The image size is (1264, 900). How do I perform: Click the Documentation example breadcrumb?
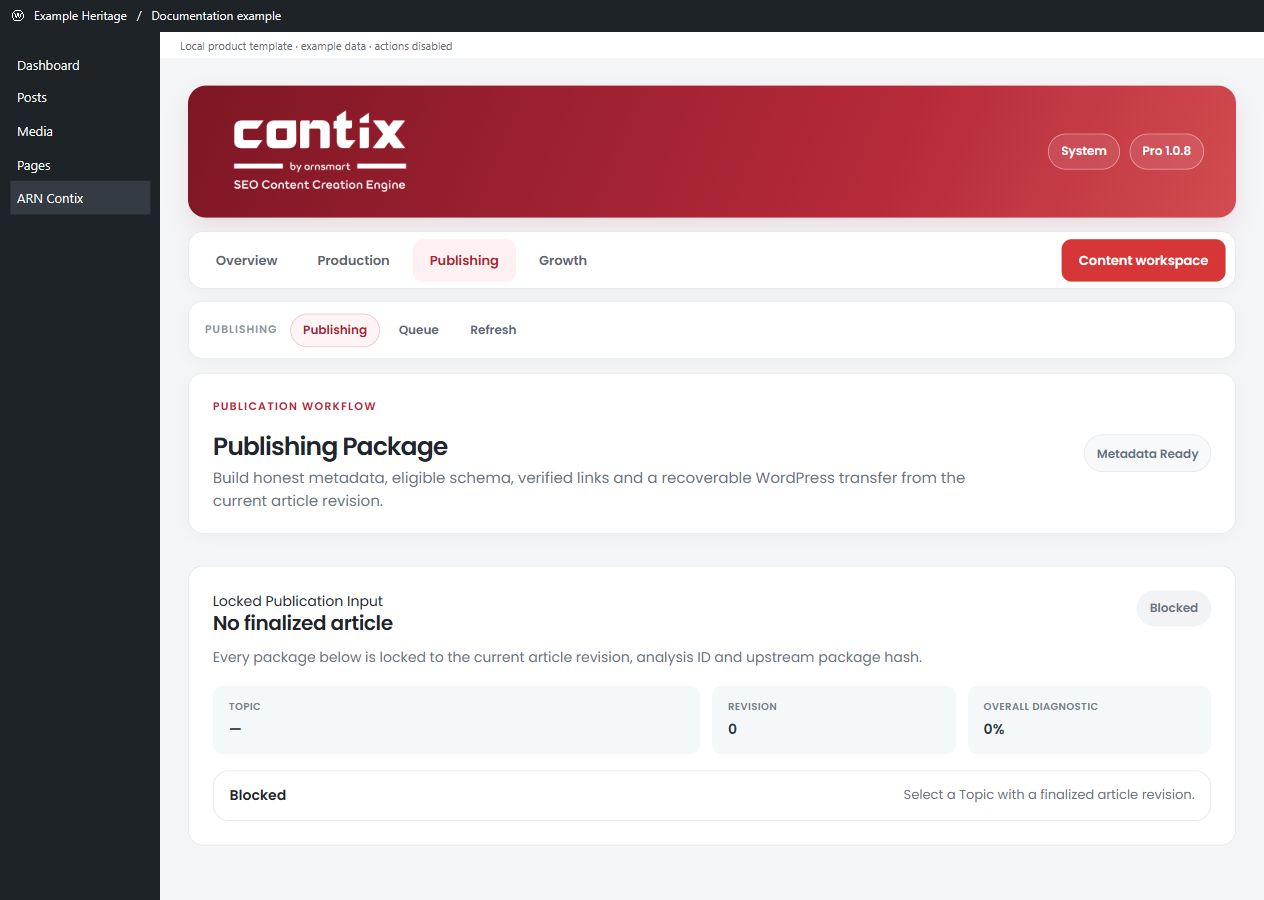216,16
